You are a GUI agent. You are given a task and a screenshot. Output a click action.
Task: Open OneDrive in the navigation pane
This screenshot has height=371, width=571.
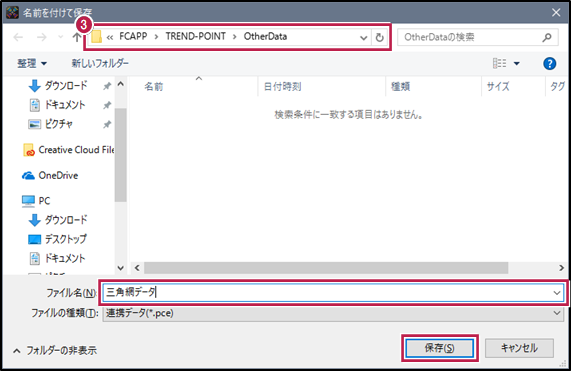pyautogui.click(x=50, y=175)
